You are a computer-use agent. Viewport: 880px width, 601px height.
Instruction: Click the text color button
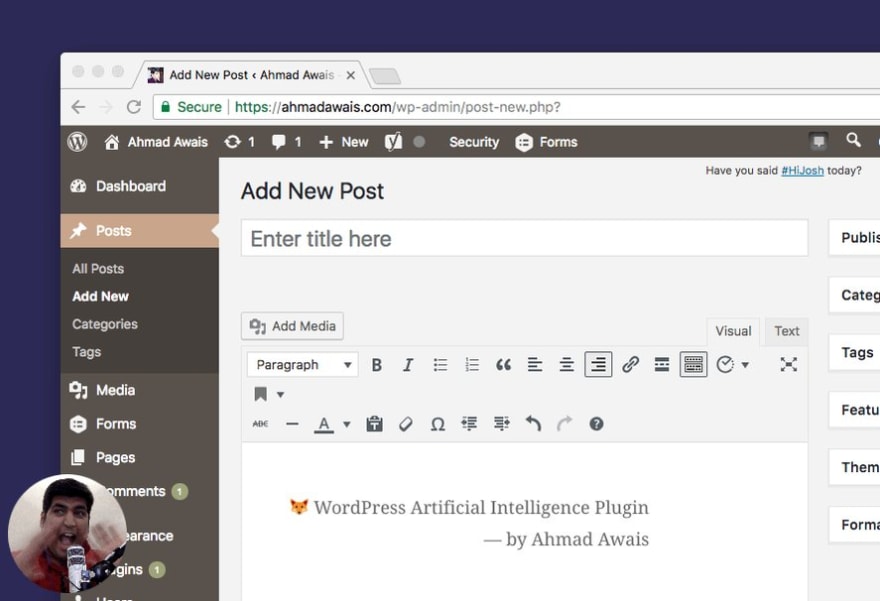(x=324, y=424)
